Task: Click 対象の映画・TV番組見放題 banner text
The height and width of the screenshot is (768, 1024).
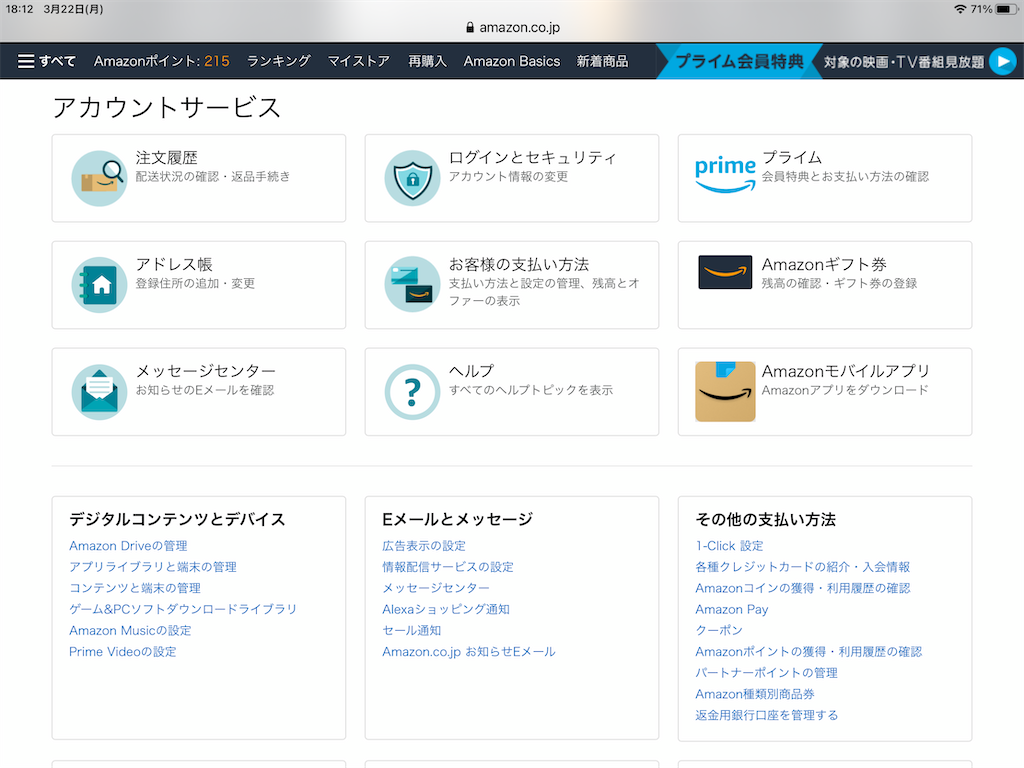Action: click(x=904, y=62)
